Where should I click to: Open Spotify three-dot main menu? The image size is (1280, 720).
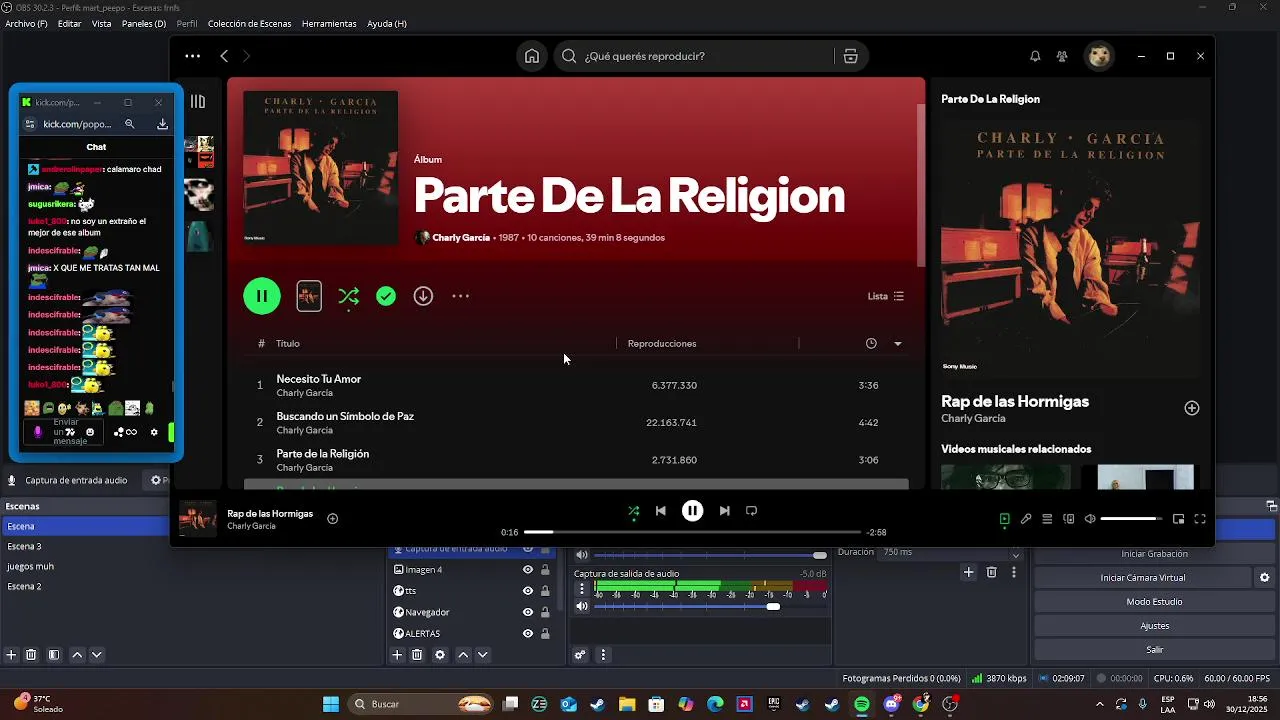point(192,56)
